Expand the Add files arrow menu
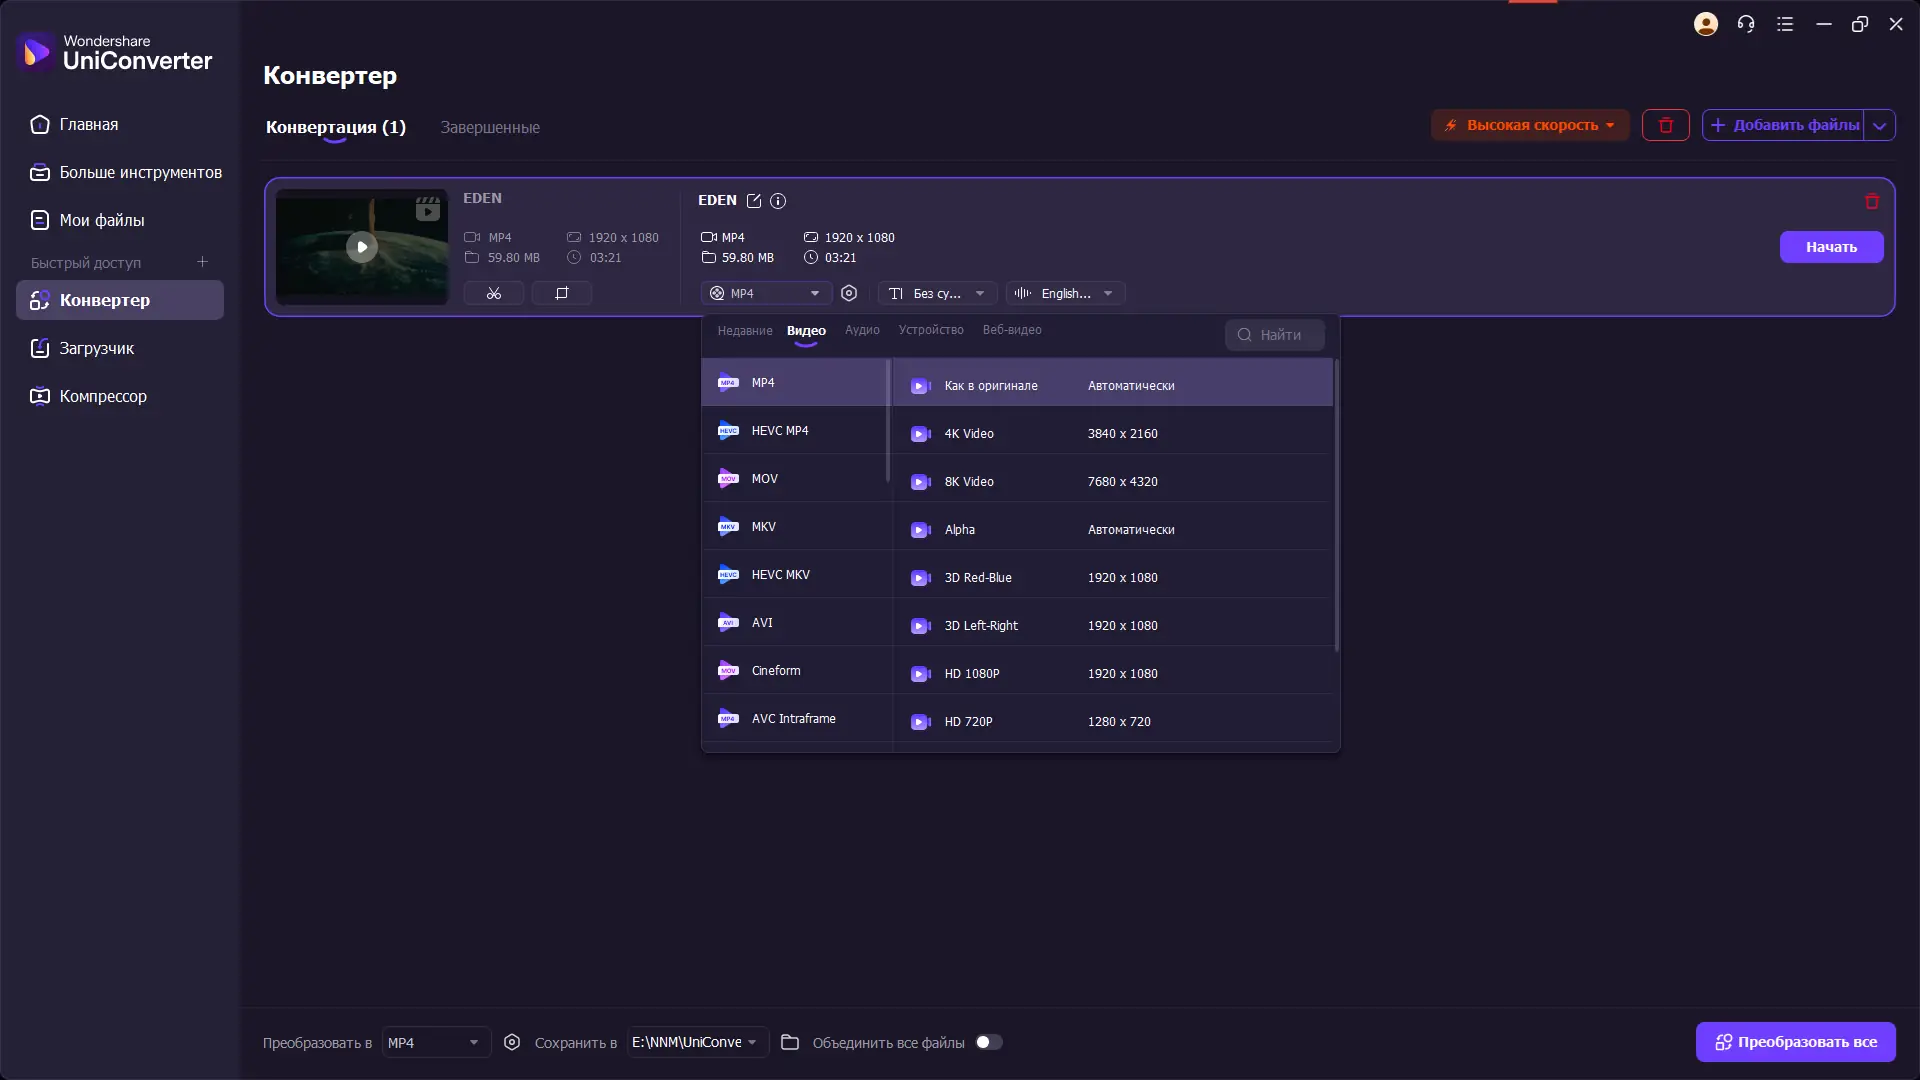 point(1880,125)
